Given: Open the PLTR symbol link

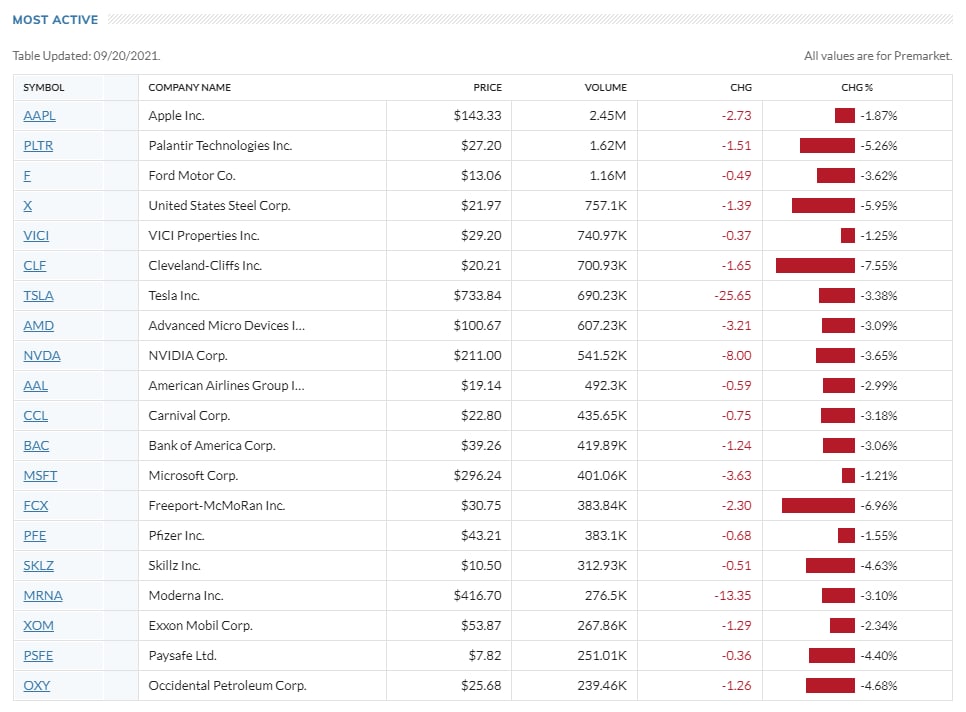Looking at the screenshot, I should 38,146.
